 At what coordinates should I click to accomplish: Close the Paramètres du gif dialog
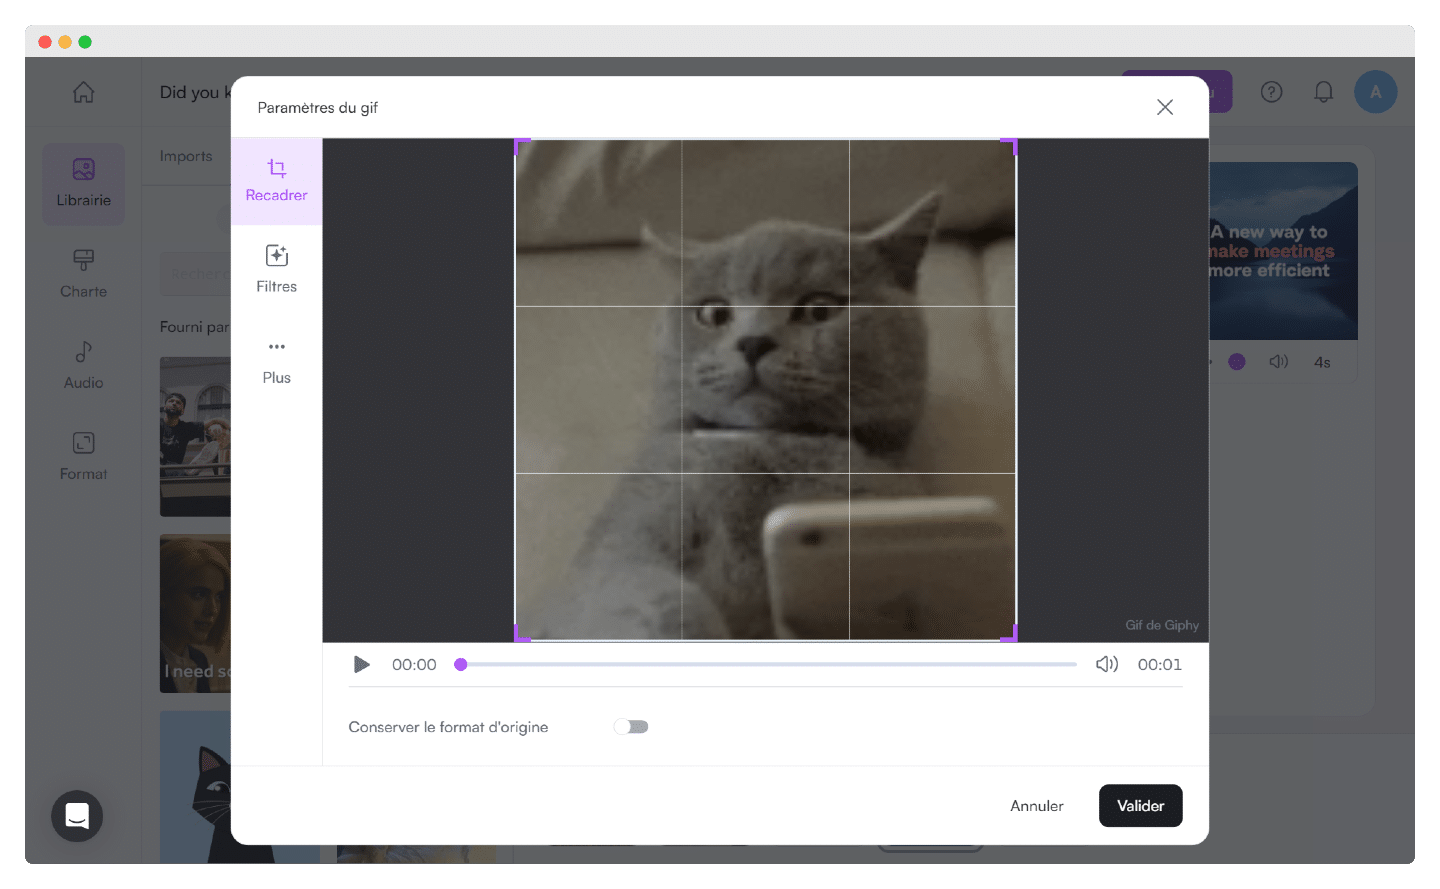(1165, 107)
